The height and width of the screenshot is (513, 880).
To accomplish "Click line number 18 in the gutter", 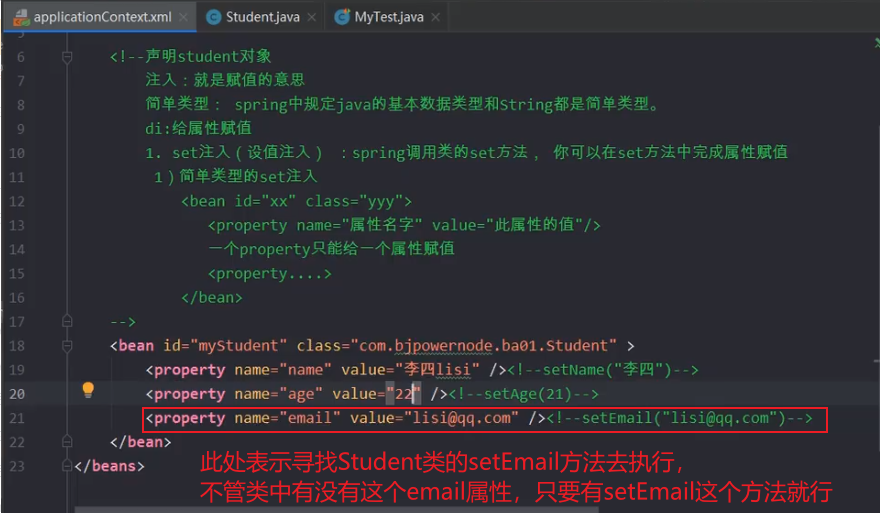I will tap(17, 346).
